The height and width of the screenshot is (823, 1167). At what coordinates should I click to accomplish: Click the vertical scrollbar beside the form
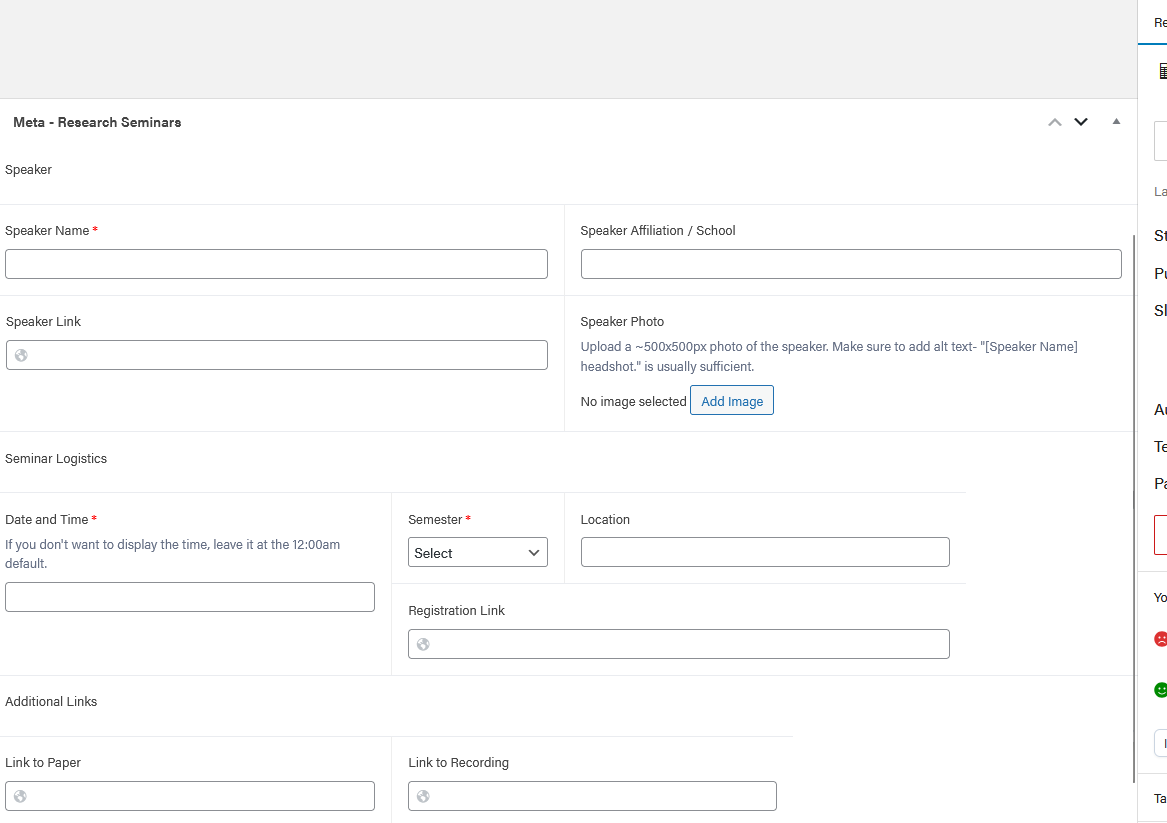click(1133, 500)
